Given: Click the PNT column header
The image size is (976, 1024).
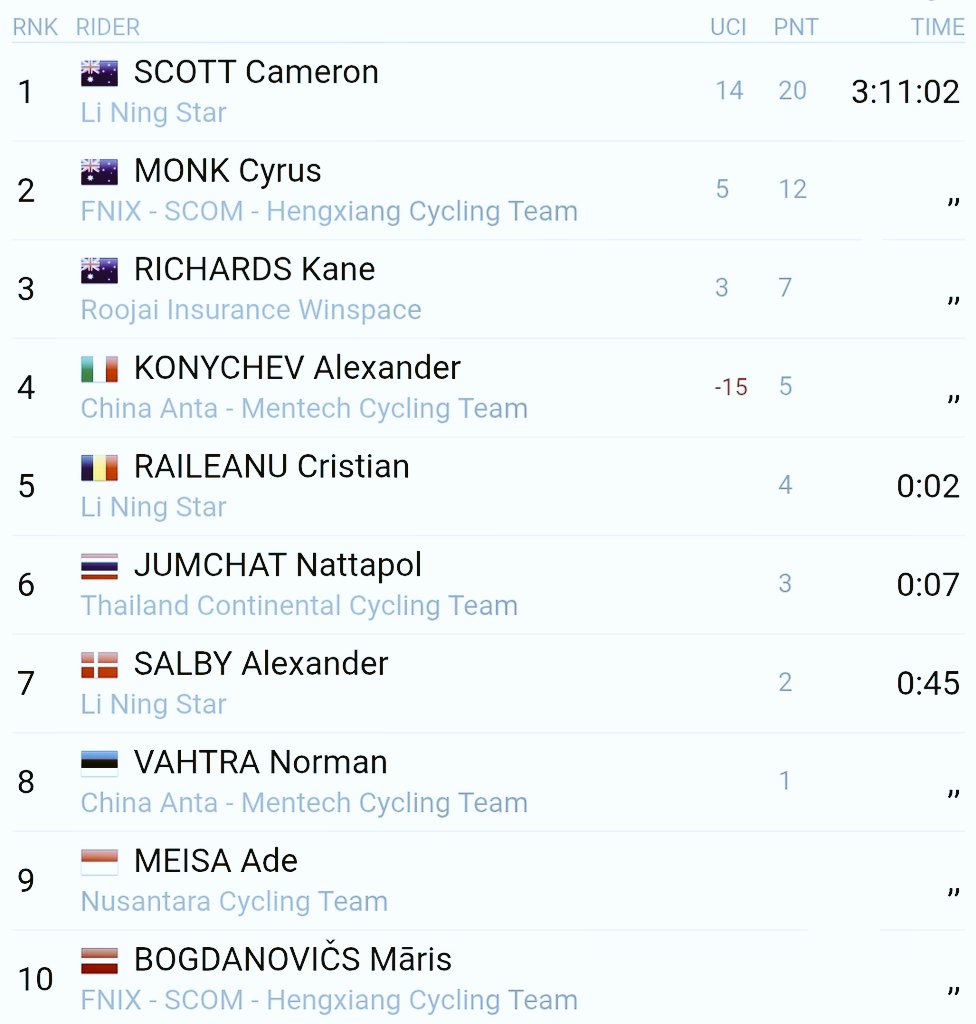Looking at the screenshot, I should click(796, 27).
